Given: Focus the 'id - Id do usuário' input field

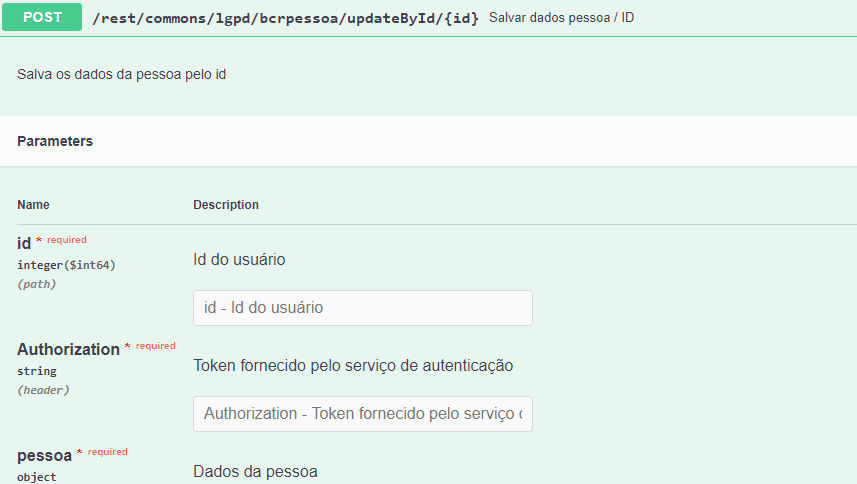Looking at the screenshot, I should 362,308.
